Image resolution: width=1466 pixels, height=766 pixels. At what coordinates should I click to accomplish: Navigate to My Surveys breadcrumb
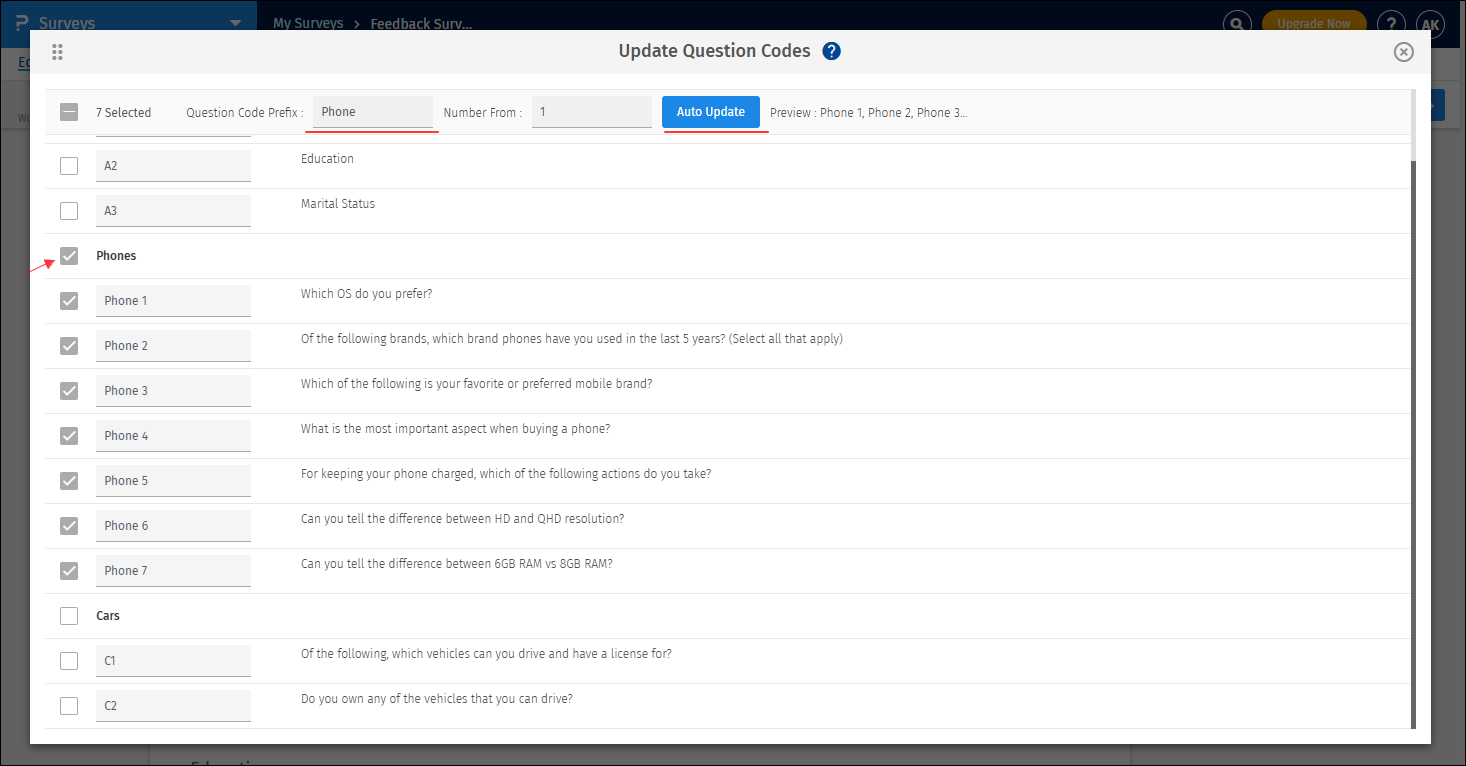308,22
